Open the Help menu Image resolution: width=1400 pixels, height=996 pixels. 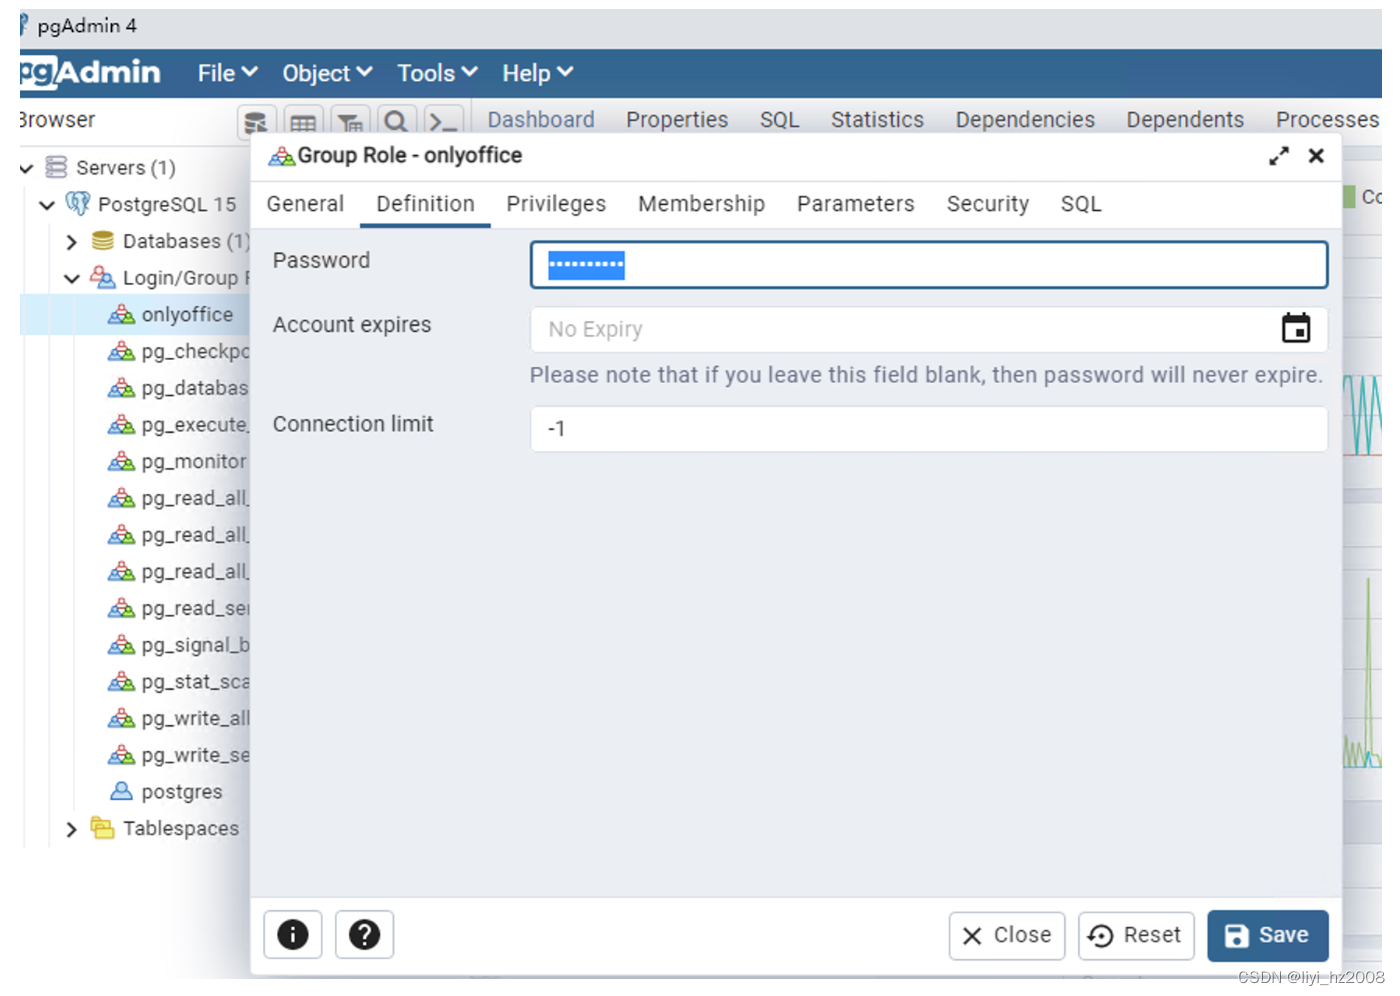(x=537, y=73)
